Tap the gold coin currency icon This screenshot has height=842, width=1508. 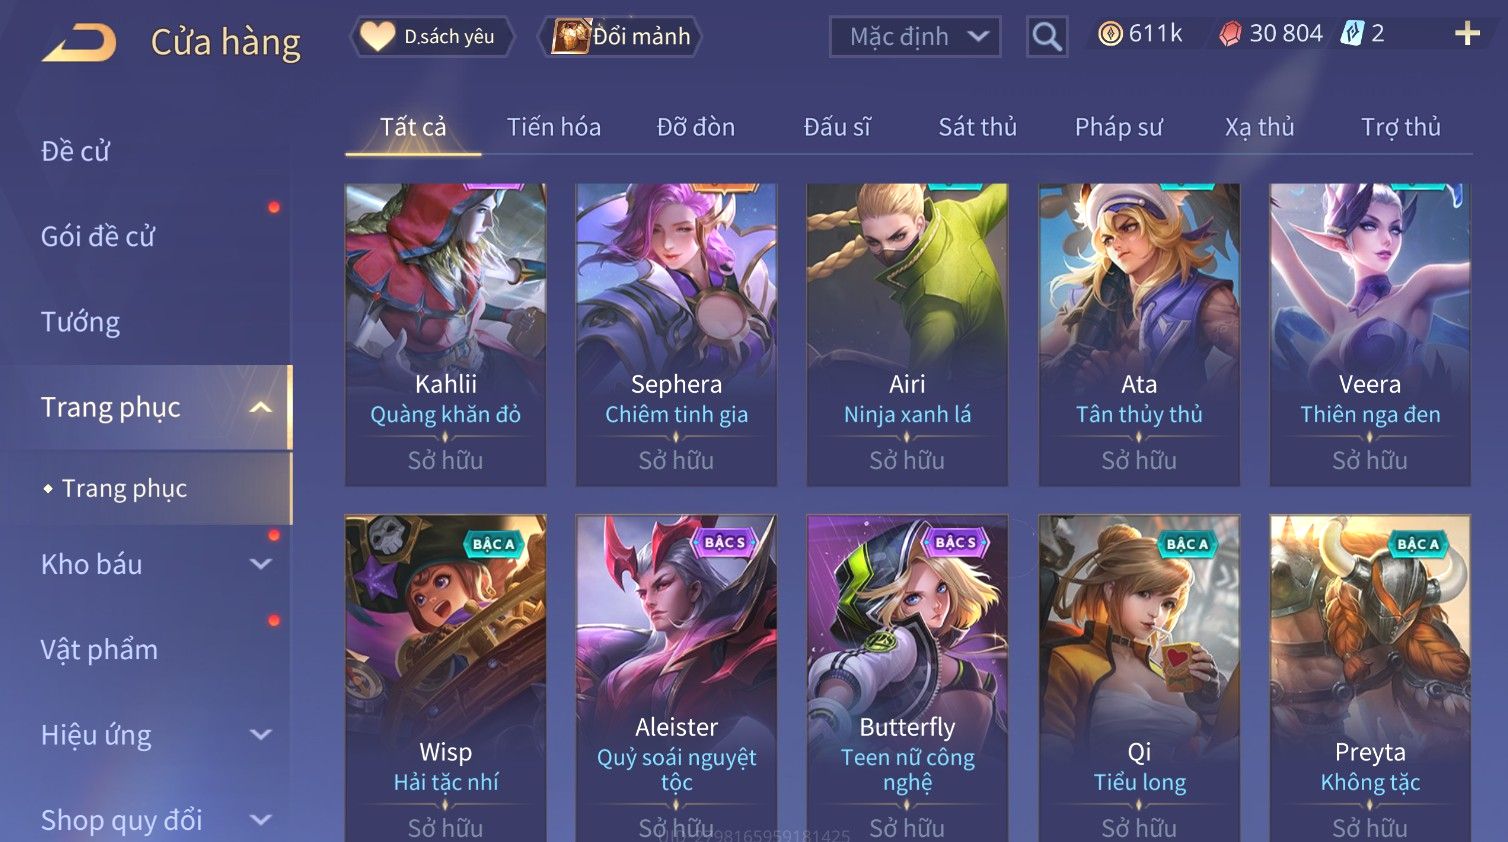point(1110,34)
